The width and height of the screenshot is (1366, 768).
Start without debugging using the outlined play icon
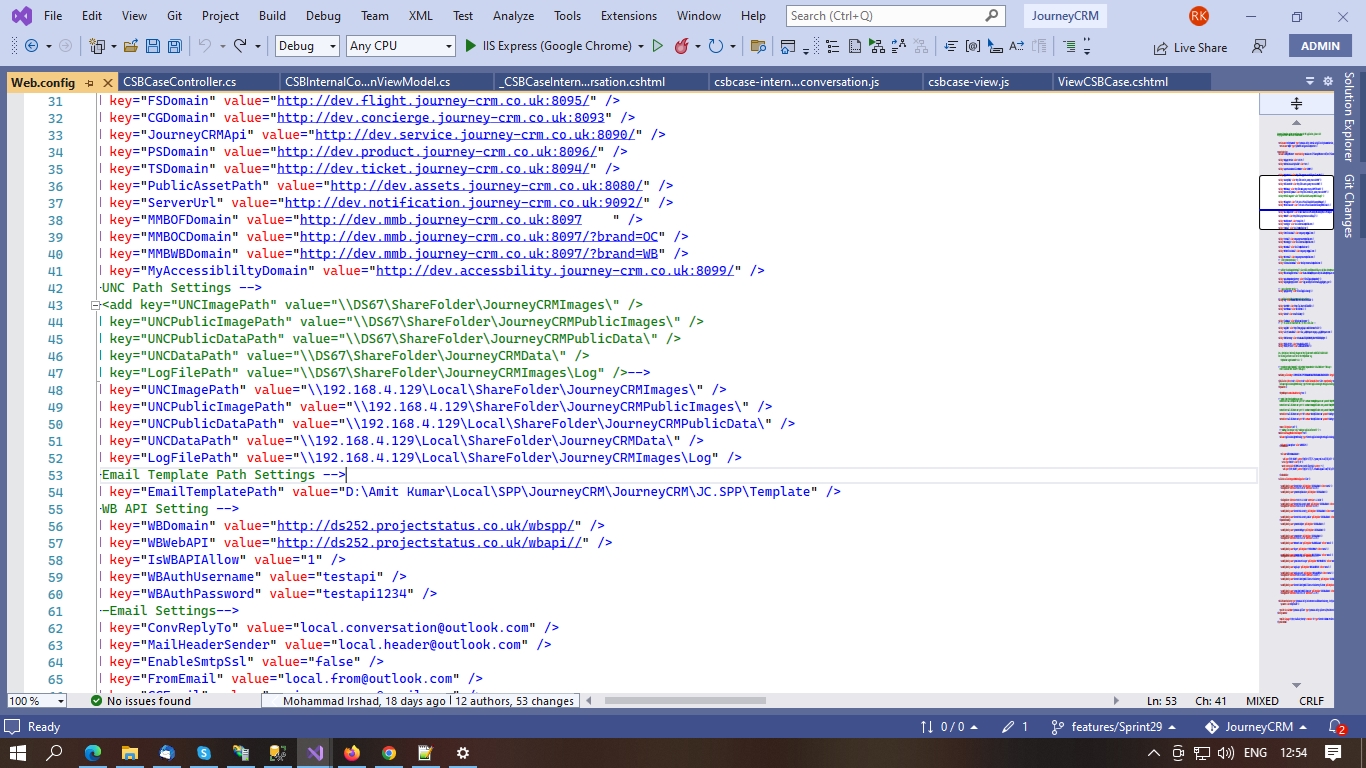point(657,46)
